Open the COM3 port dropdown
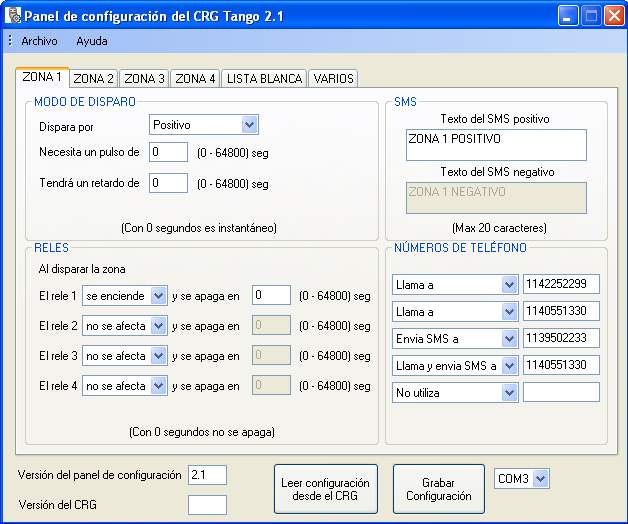The image size is (628, 524). (x=522, y=478)
